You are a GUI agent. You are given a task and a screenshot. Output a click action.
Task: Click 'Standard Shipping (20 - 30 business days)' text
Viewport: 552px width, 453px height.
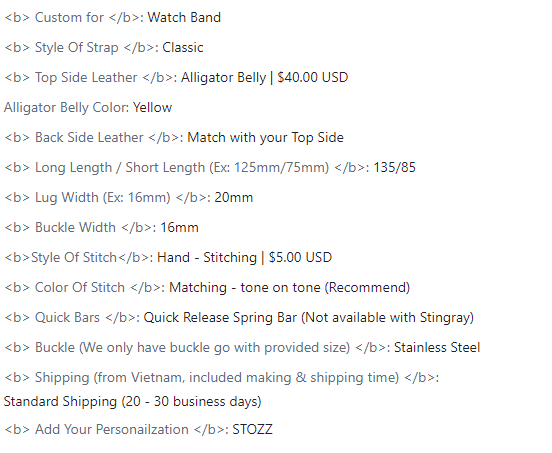pos(132,402)
